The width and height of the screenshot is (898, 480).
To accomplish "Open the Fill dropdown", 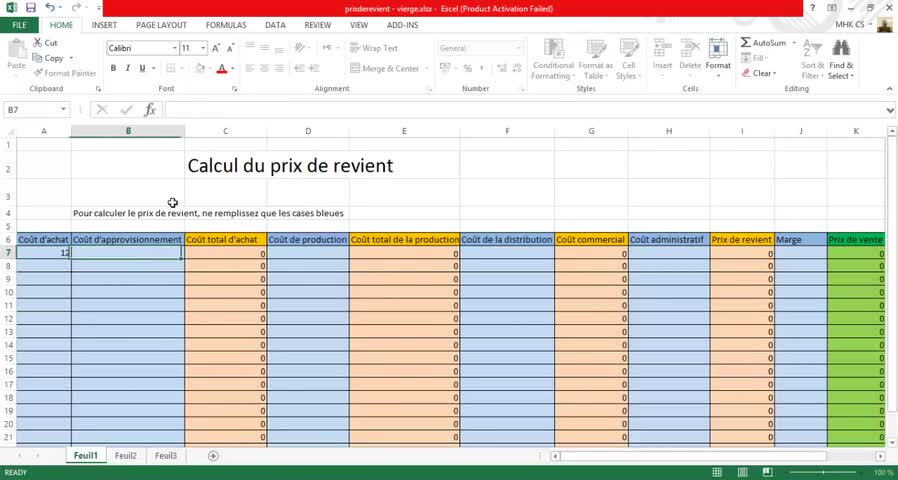I will click(x=754, y=58).
